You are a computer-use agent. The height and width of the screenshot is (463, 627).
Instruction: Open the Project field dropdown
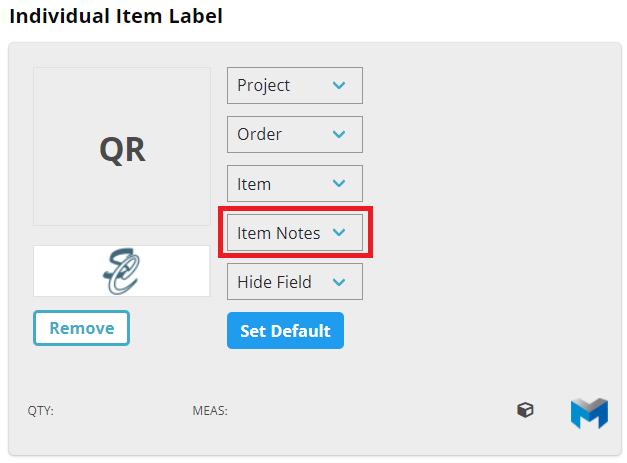tap(293, 86)
